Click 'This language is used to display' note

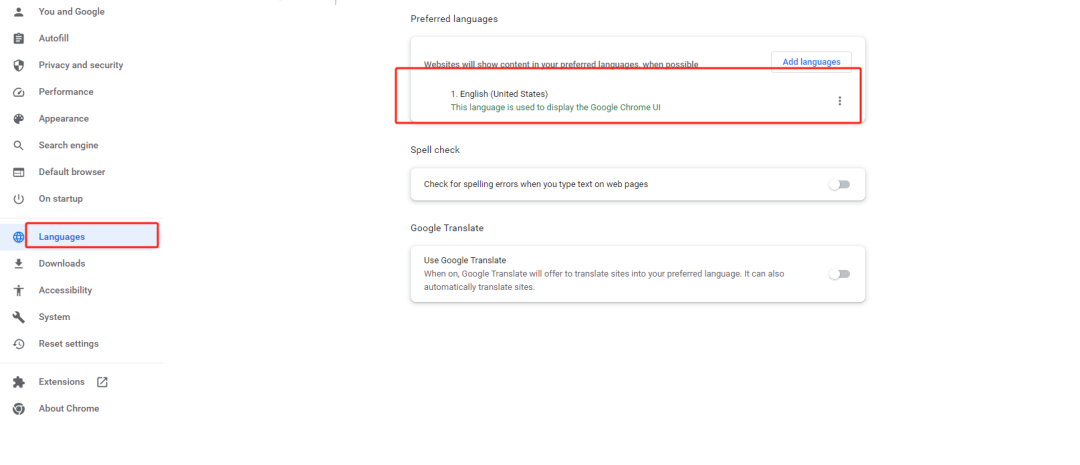[556, 107]
